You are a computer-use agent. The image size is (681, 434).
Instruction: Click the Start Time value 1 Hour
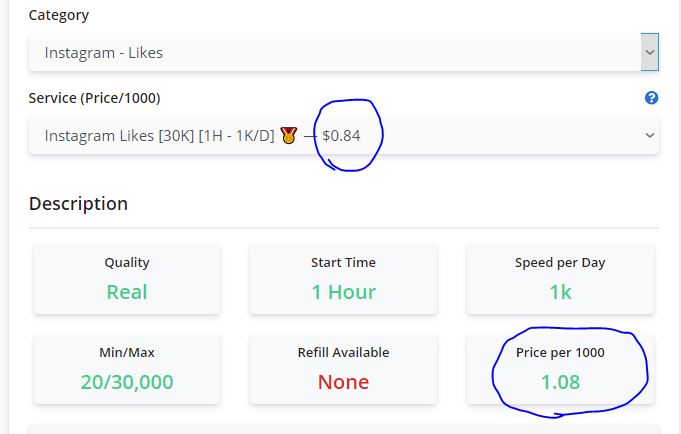click(x=344, y=292)
